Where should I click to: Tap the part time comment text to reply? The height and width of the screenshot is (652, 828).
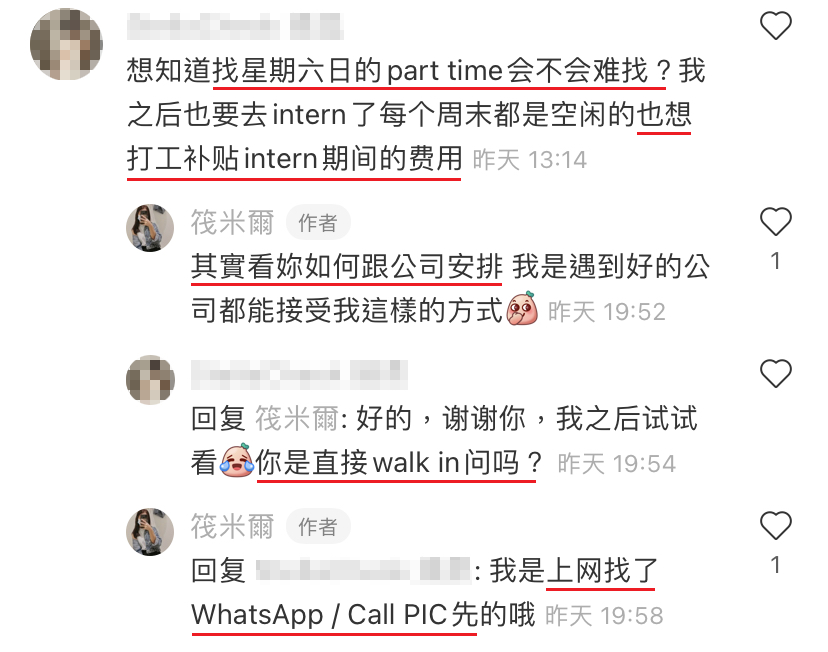coord(416,115)
